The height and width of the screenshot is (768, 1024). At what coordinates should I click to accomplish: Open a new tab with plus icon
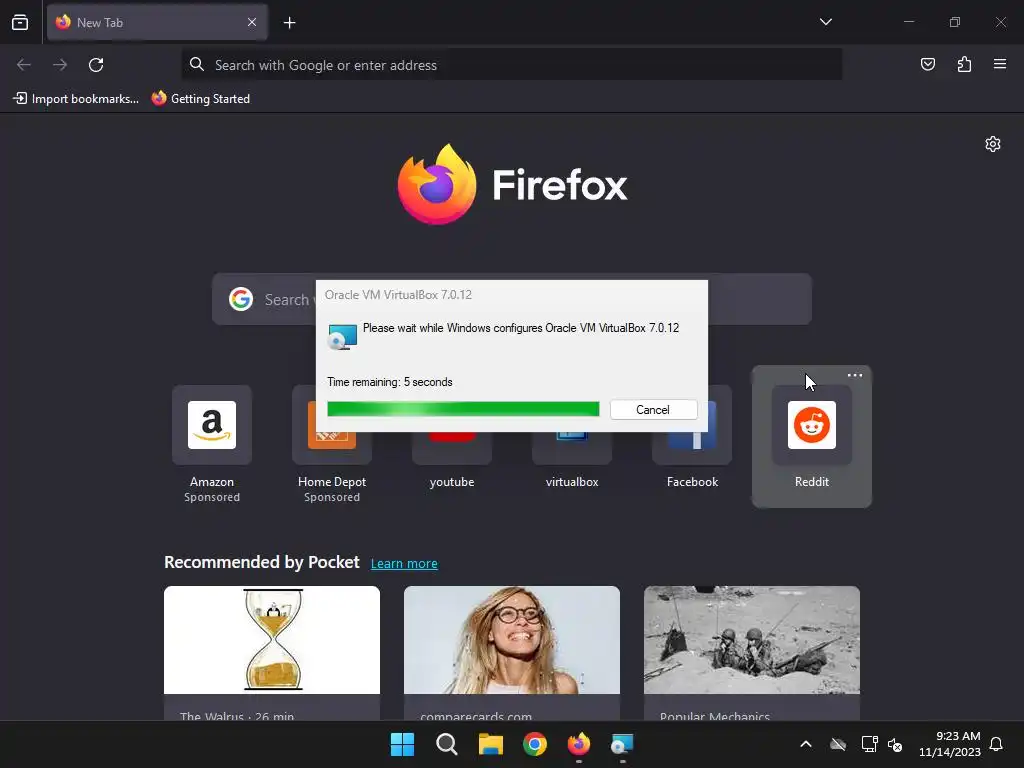pyautogui.click(x=289, y=23)
